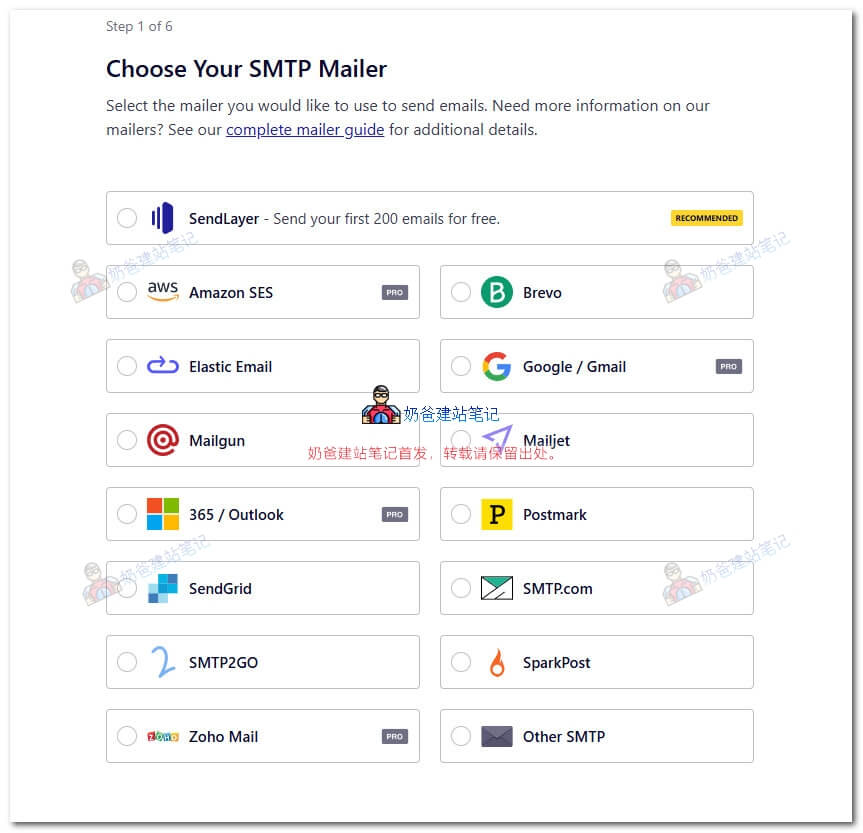Viewport: 863px width, 833px height.
Task: Select the Other SMTP radio button
Action: coord(461,736)
